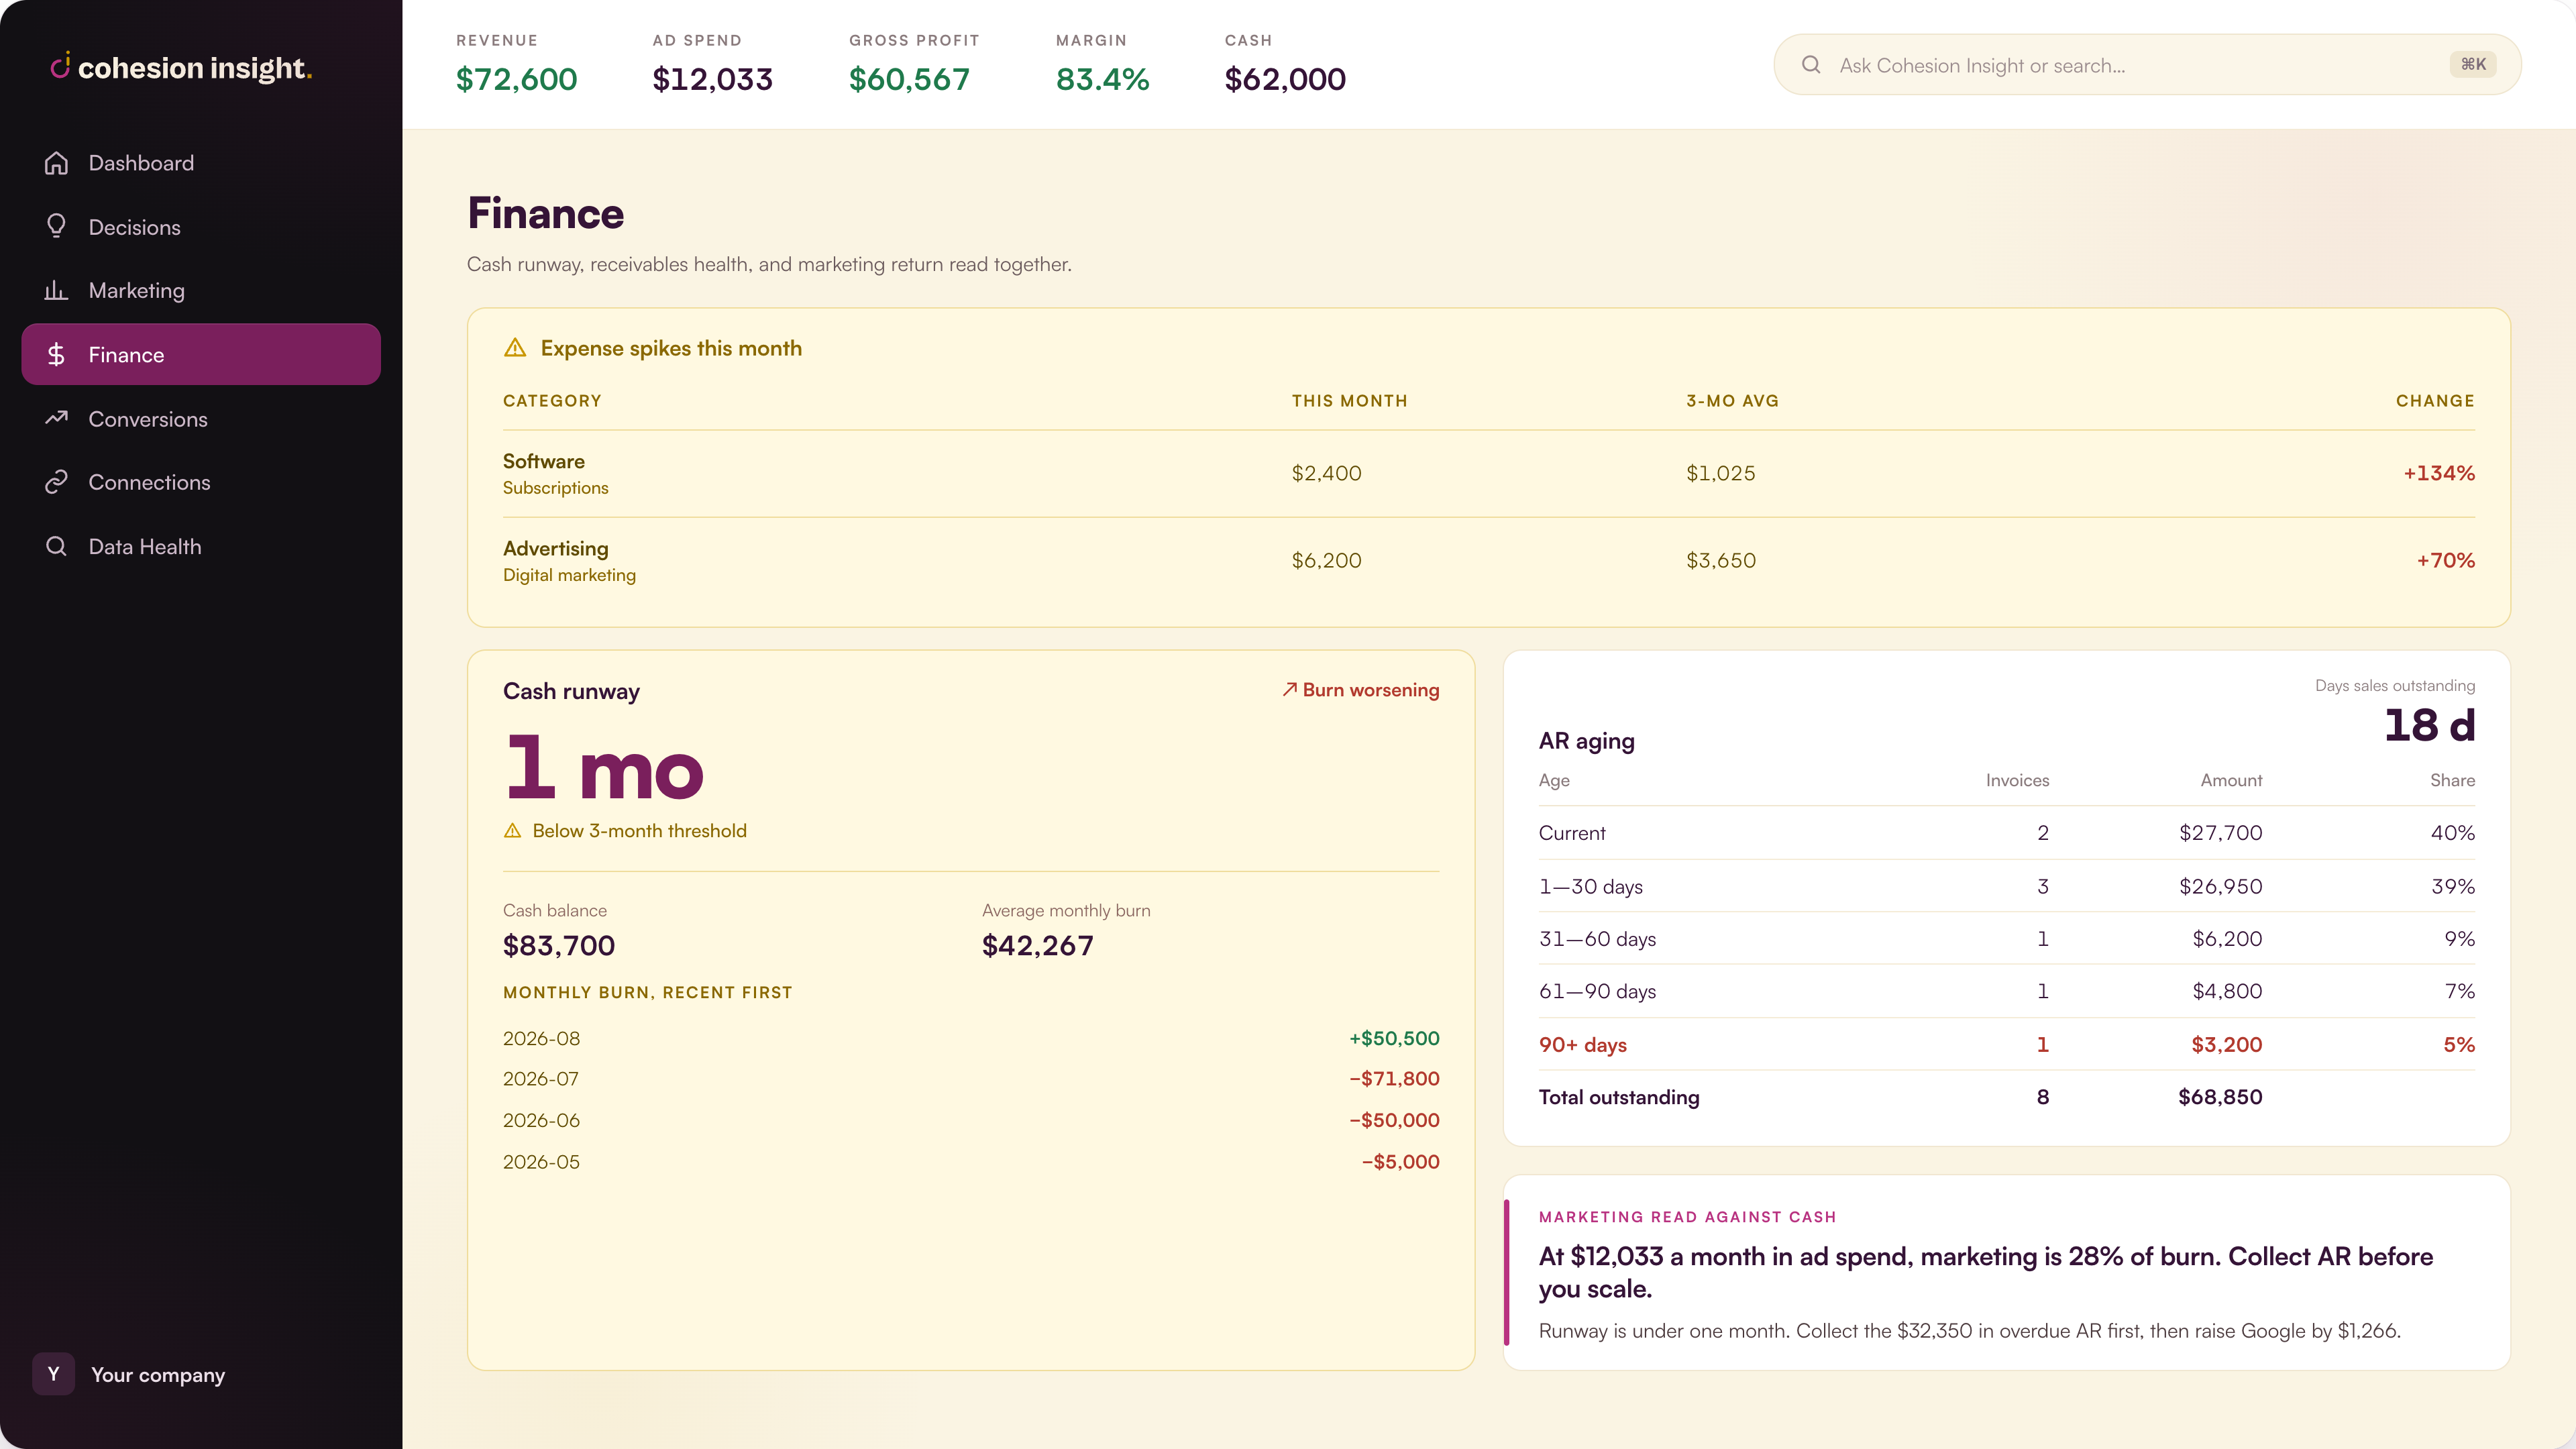Open the Connections page
Image resolution: width=2576 pixels, height=1449 pixels.
click(201, 482)
